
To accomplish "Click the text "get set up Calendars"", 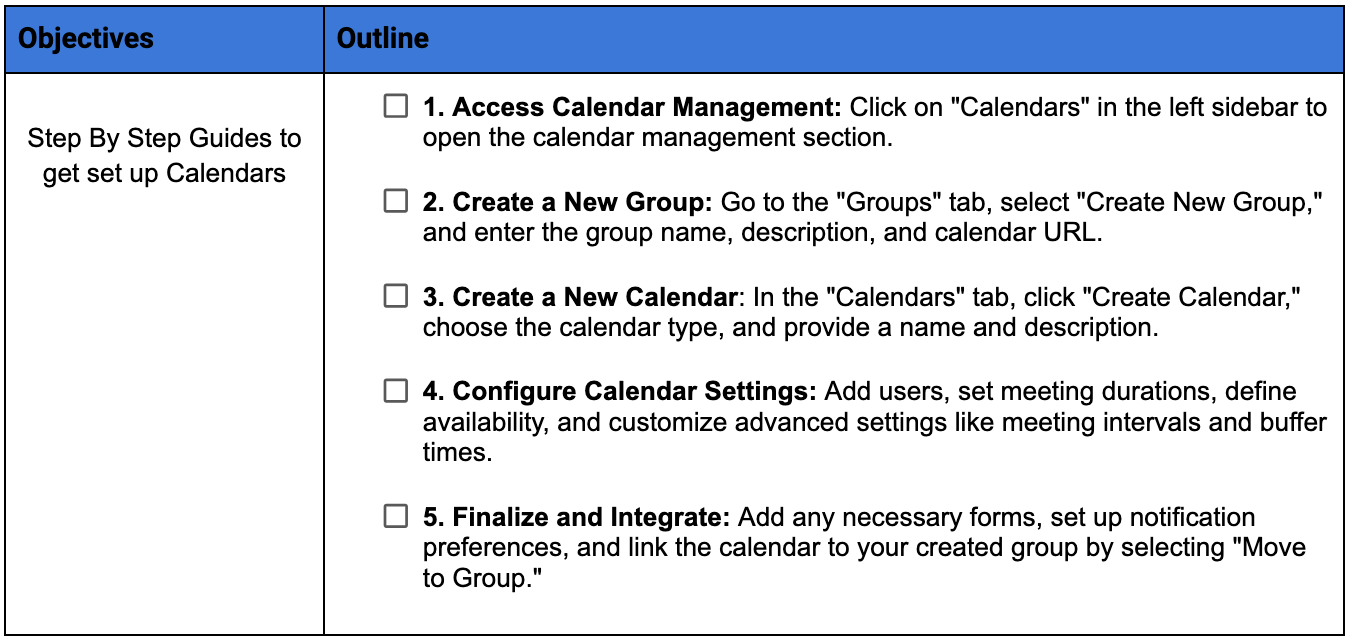I will [164, 173].
